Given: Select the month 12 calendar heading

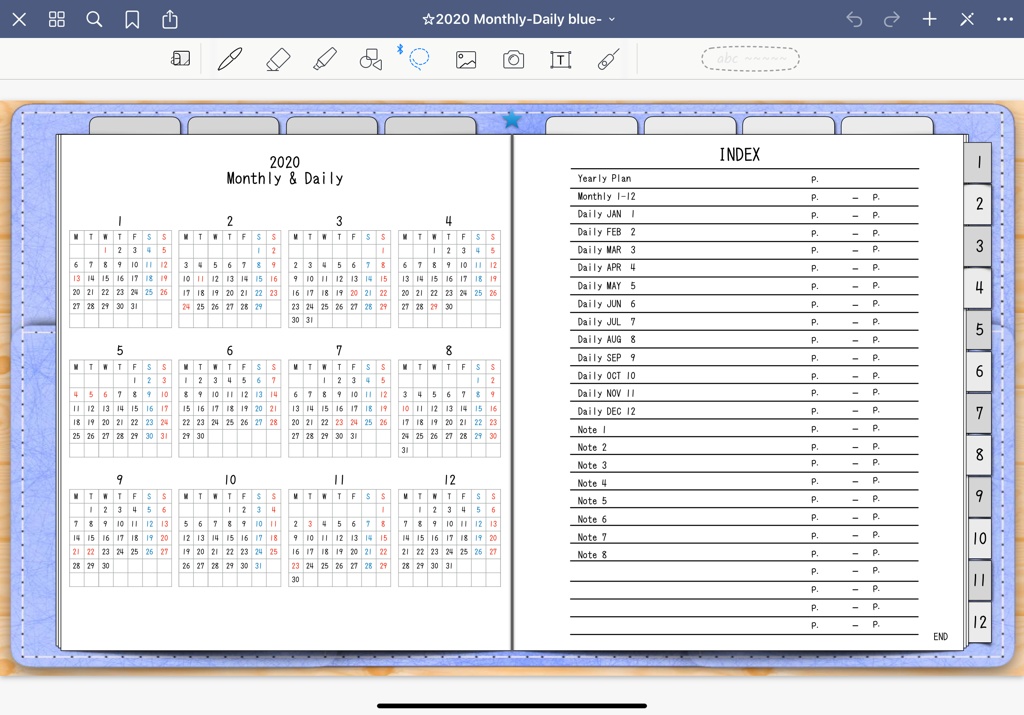Looking at the screenshot, I should pos(449,480).
